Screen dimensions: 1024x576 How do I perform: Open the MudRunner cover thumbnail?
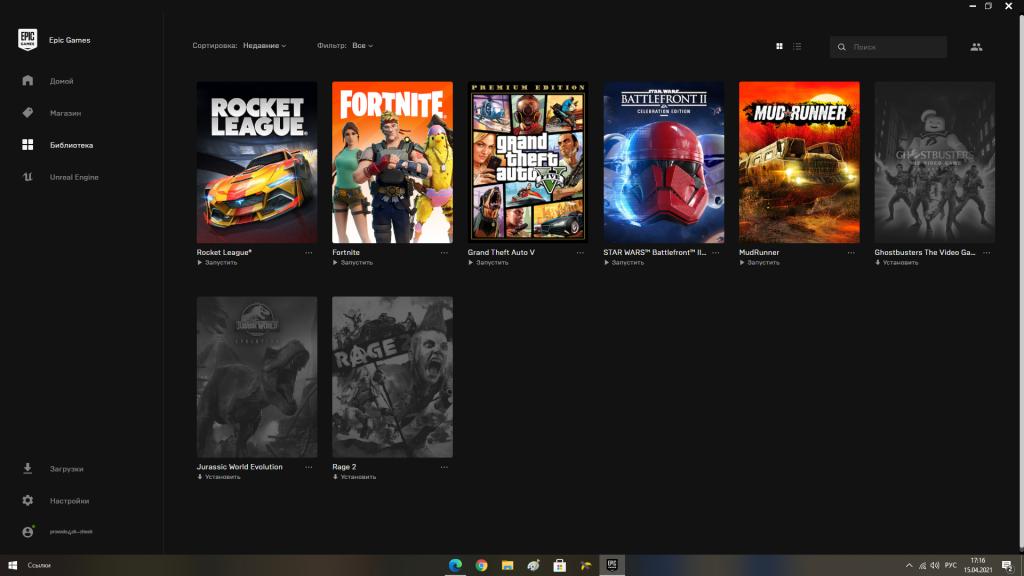coord(799,162)
